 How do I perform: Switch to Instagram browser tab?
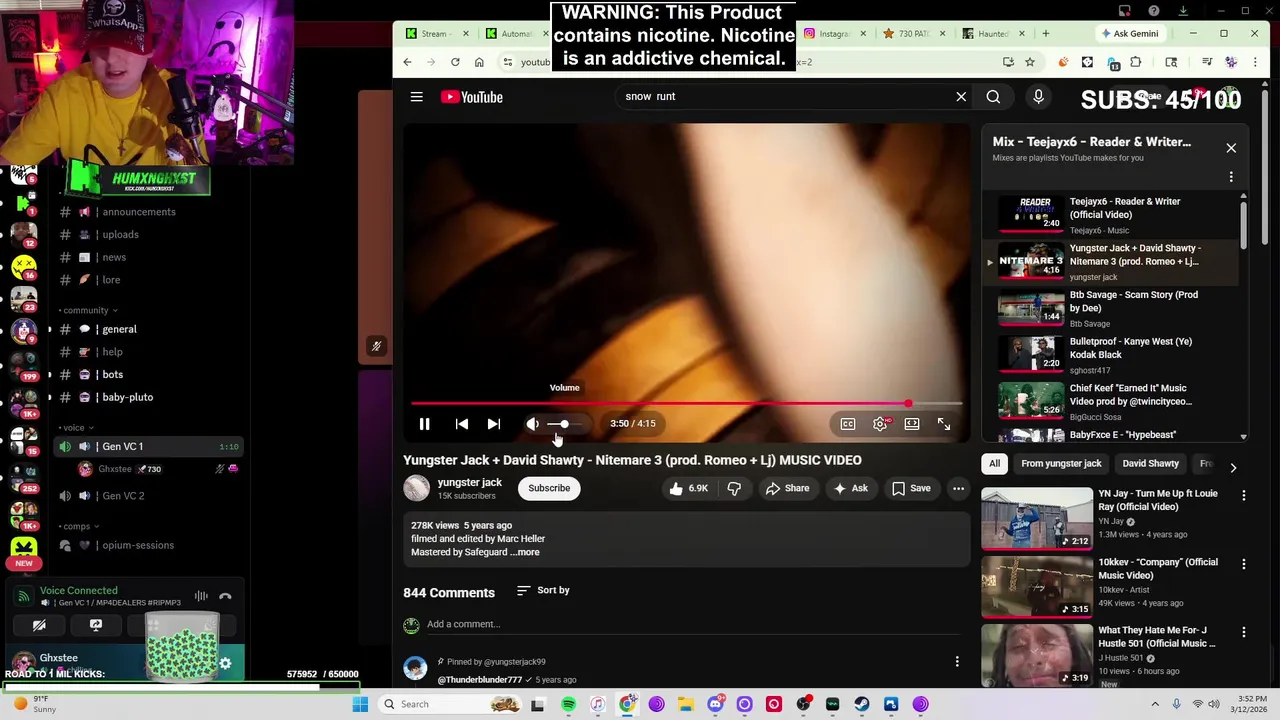[x=834, y=33]
